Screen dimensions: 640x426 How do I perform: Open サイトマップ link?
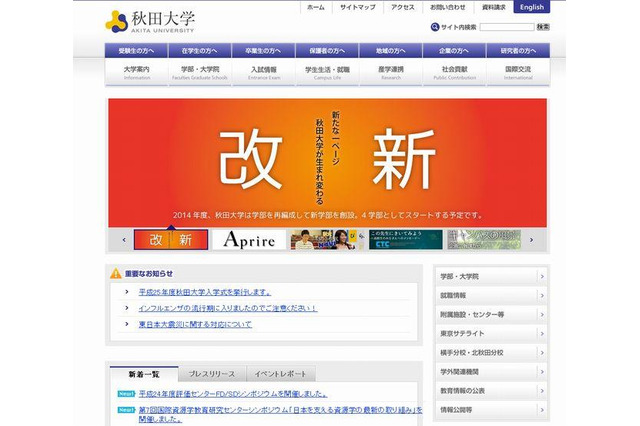coord(358,7)
